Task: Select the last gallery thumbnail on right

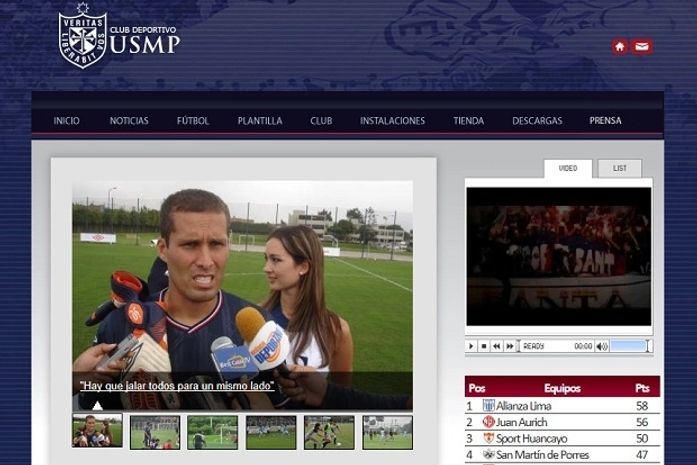Action: 387,432
